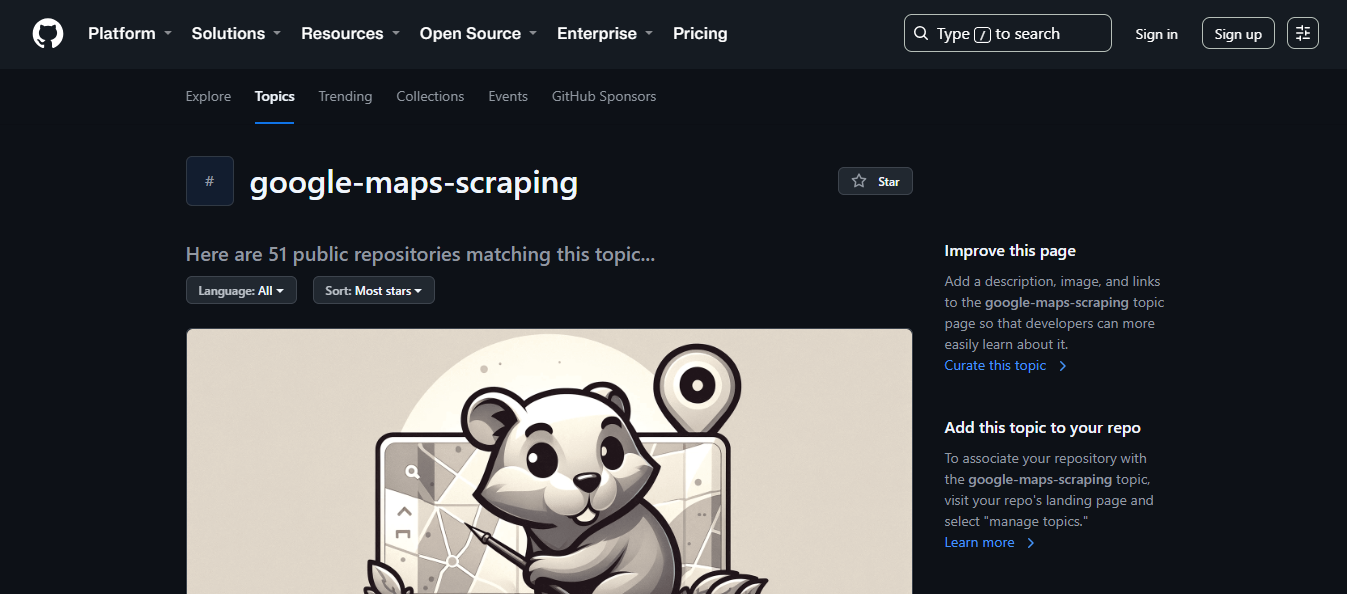Focus the Type / to search field
Image resolution: width=1347 pixels, height=594 pixels.
coord(1008,33)
